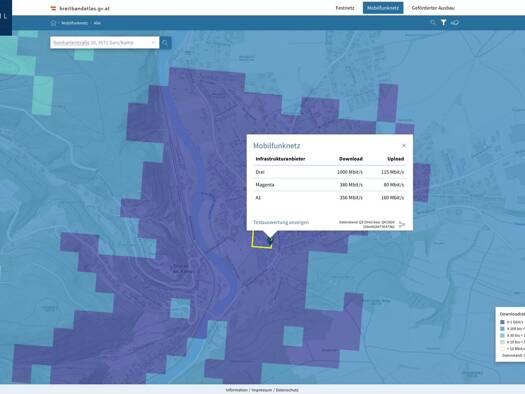525x394 pixels.
Task: Clear the address search field with X
Action: pyautogui.click(x=153, y=43)
